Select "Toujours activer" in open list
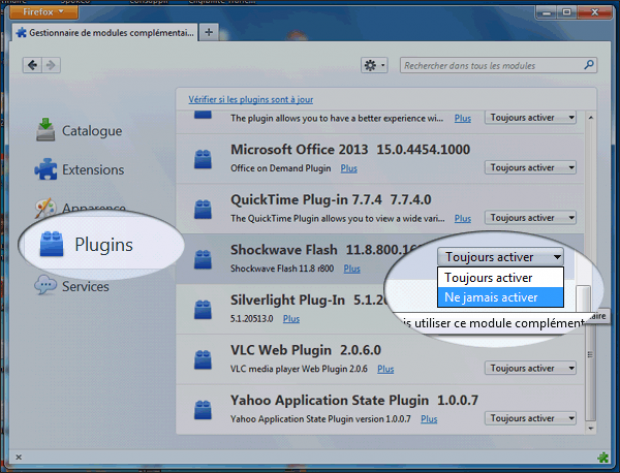 pyautogui.click(x=500, y=278)
